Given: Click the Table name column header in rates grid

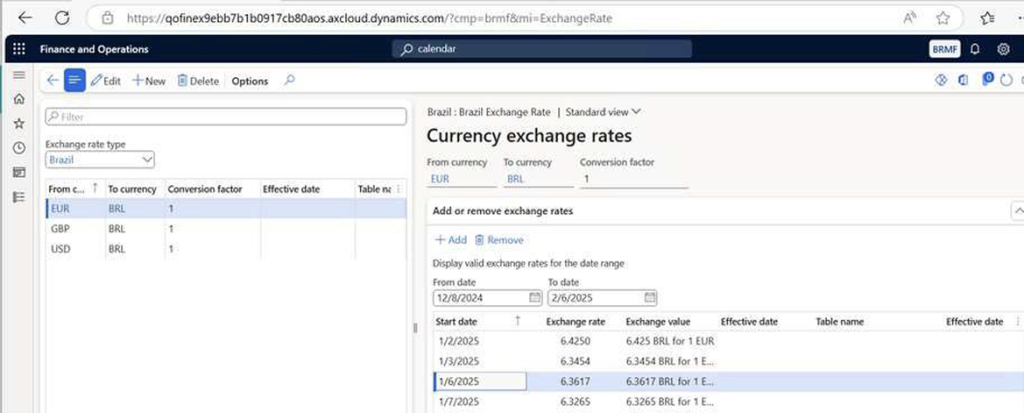Looking at the screenshot, I should pos(839,322).
